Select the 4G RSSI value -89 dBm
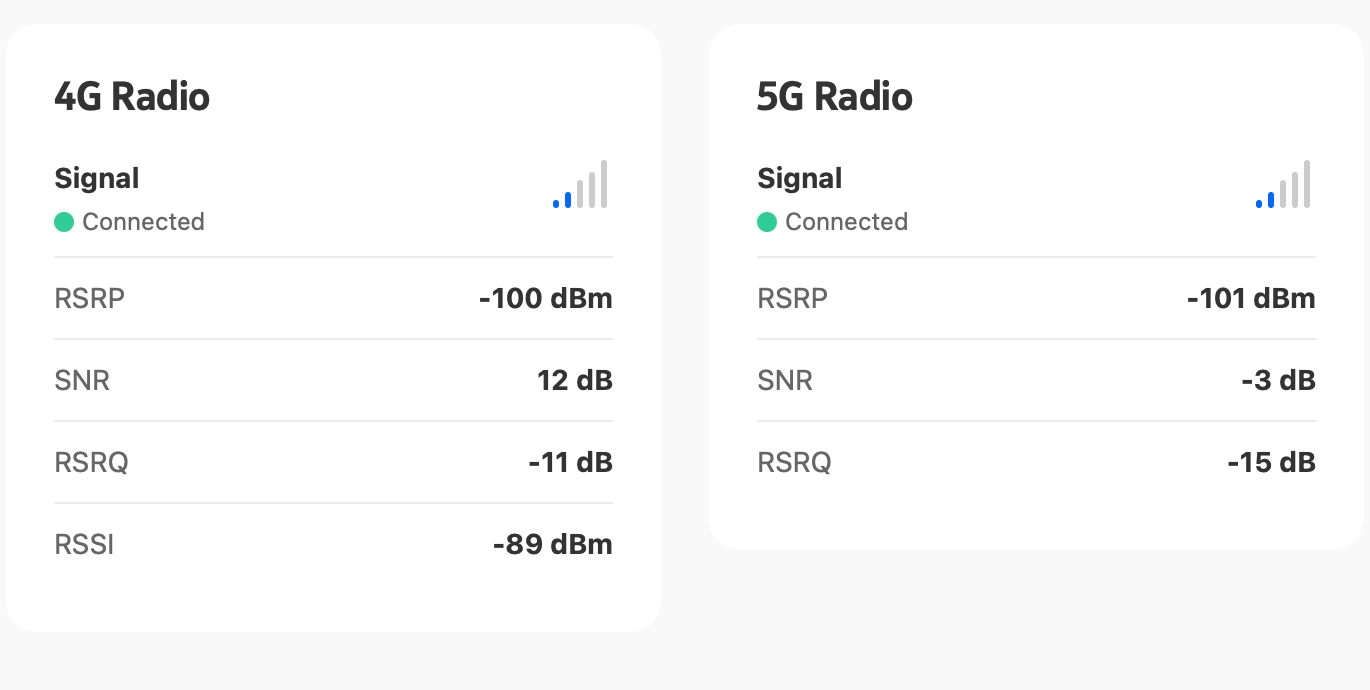The height and width of the screenshot is (690, 1370). (552, 544)
